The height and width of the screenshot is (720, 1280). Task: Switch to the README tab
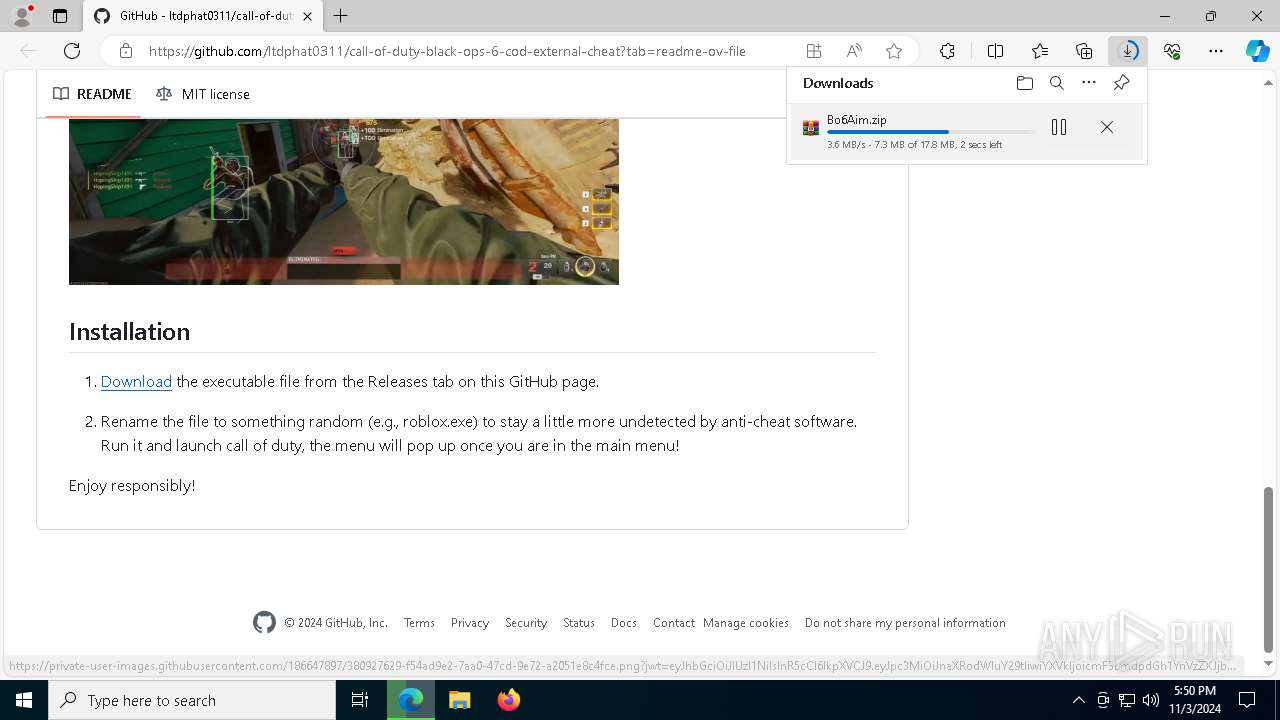point(92,94)
